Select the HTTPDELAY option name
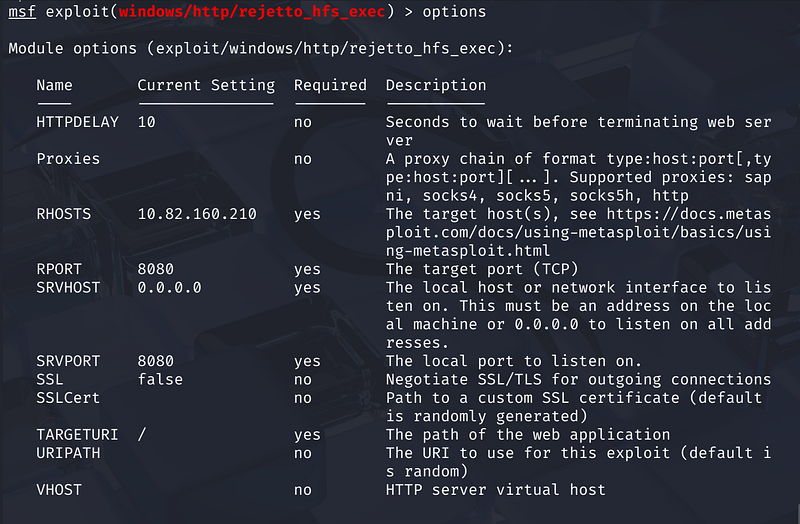Screen dimensions: 800x524 click(x=77, y=122)
